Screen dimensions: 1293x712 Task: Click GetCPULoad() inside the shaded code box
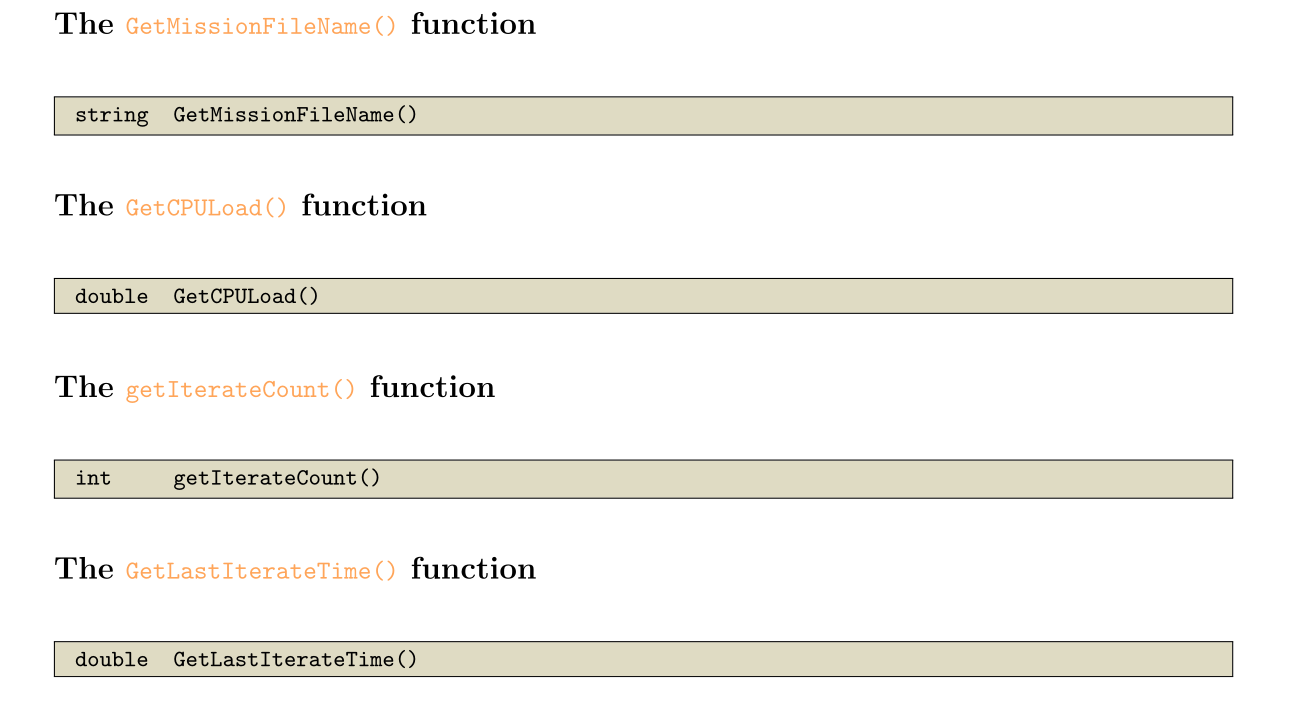click(x=246, y=296)
